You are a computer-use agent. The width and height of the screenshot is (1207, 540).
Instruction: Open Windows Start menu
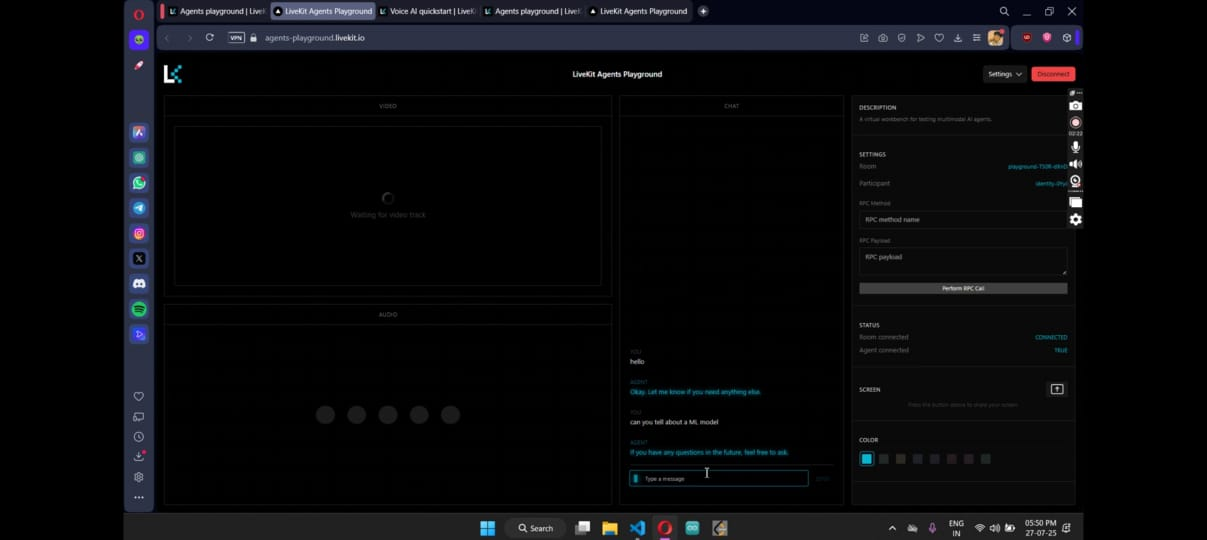(x=488, y=528)
